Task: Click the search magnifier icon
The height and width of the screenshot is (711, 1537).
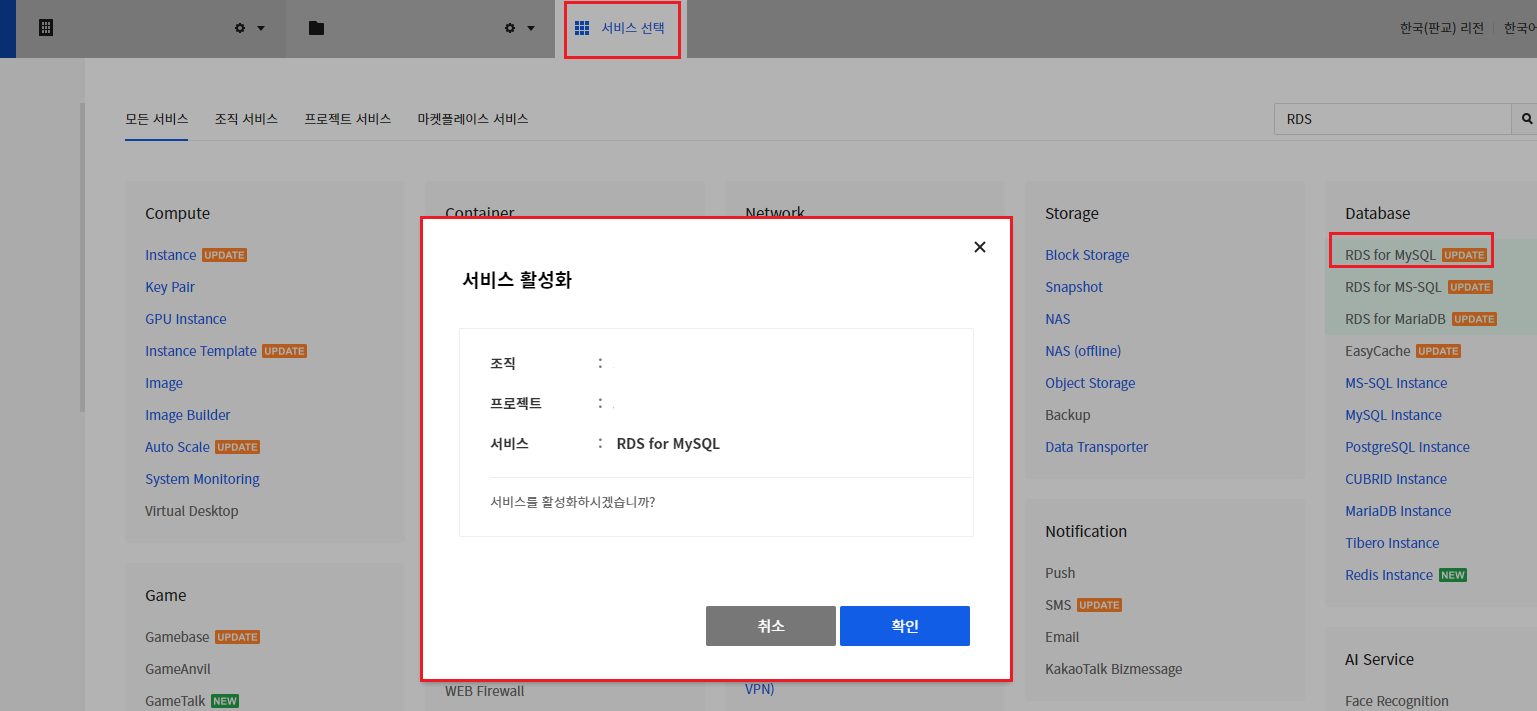Action: coord(1527,119)
